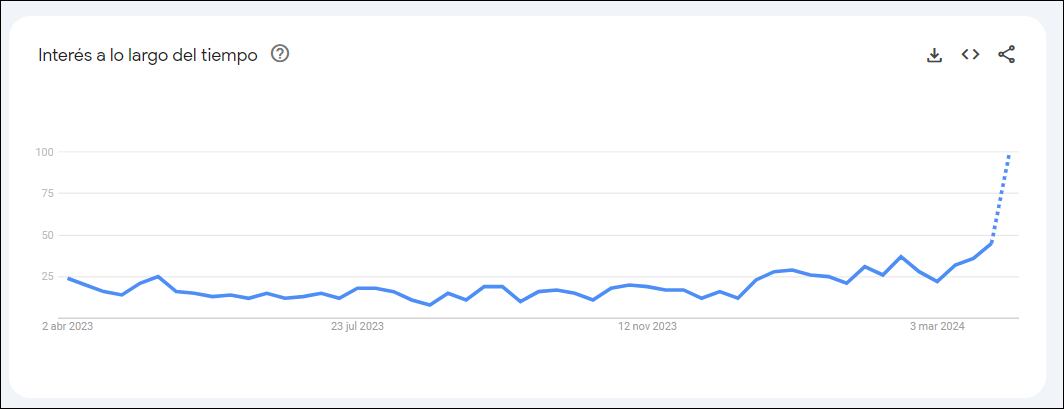1064x409 pixels.
Task: Click the '2 abr 2023' date label
Action: point(67,326)
